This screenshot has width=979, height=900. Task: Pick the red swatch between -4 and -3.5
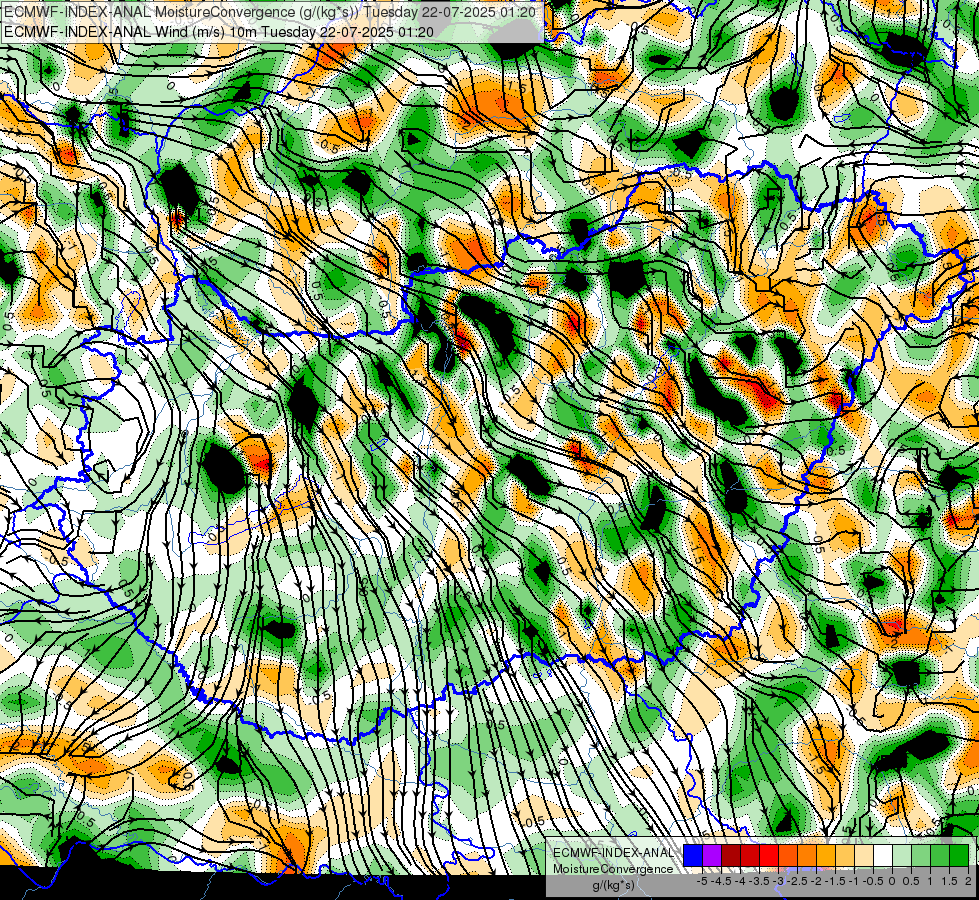coord(750,855)
